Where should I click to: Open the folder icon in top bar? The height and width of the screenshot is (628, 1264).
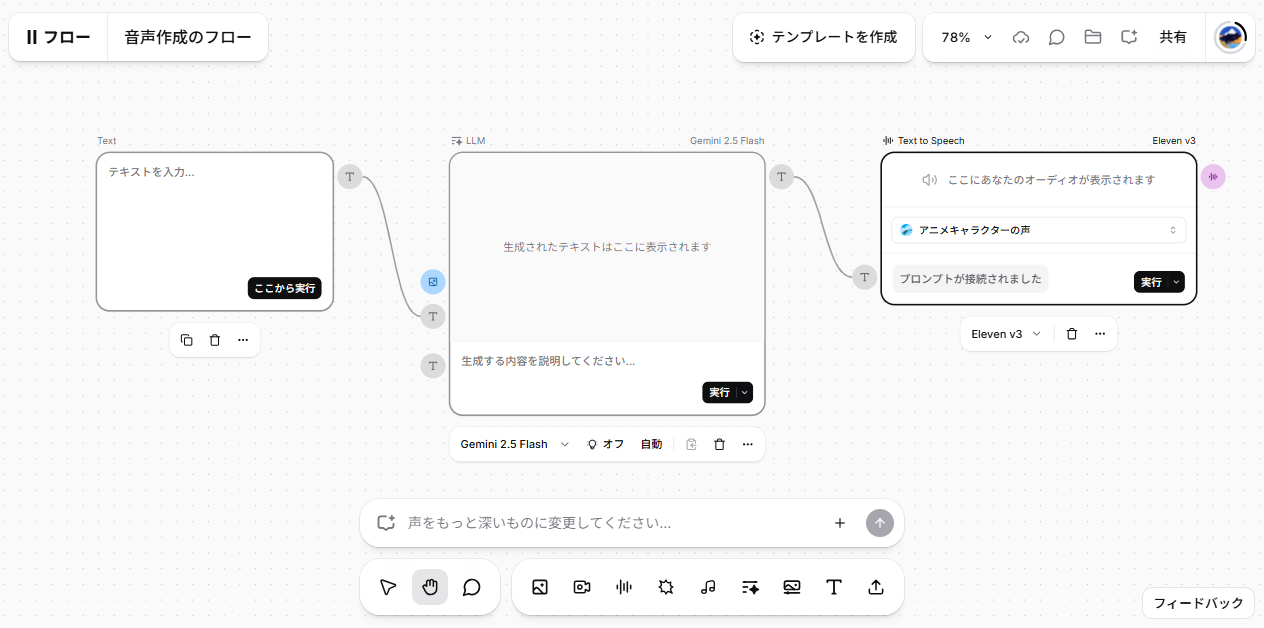[x=1093, y=37]
